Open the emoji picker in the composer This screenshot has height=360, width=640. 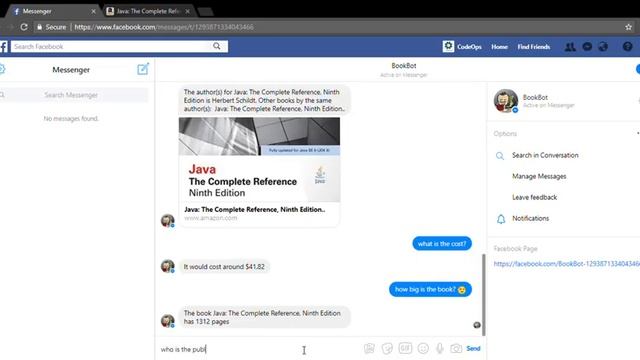point(423,348)
